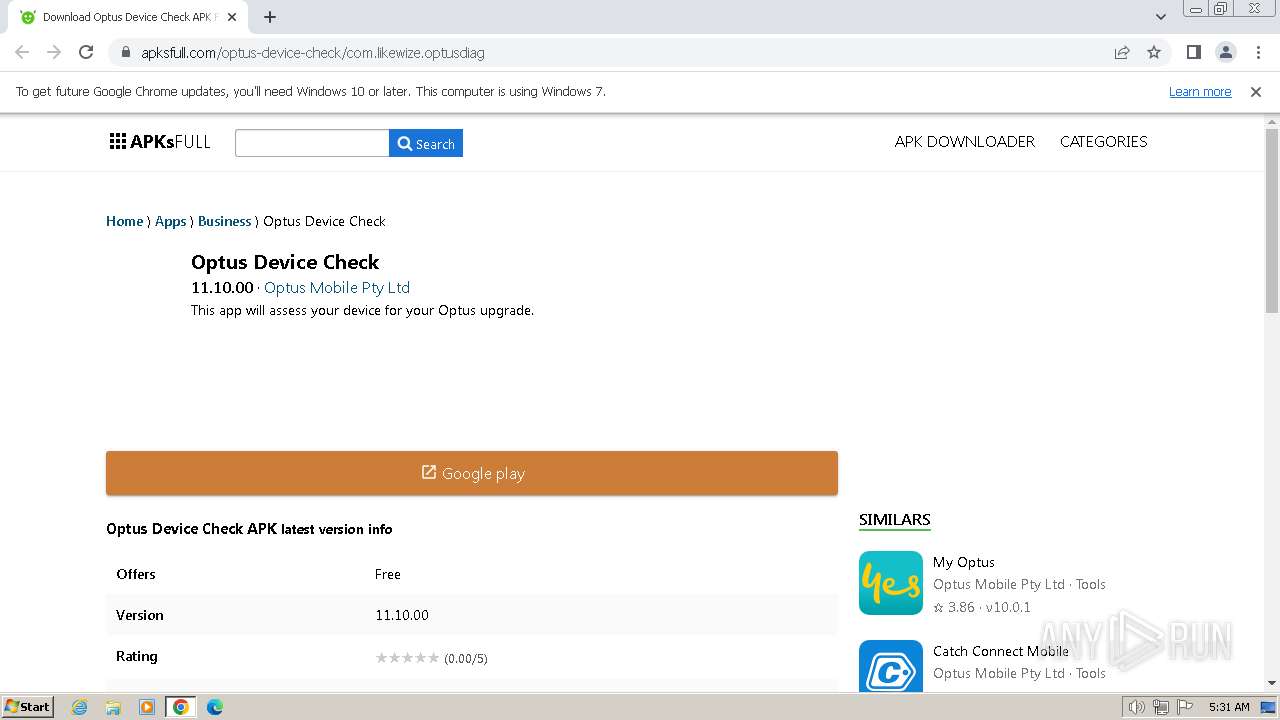1280x720 pixels.
Task: Go to Home breadcrumb
Action: tap(124, 221)
